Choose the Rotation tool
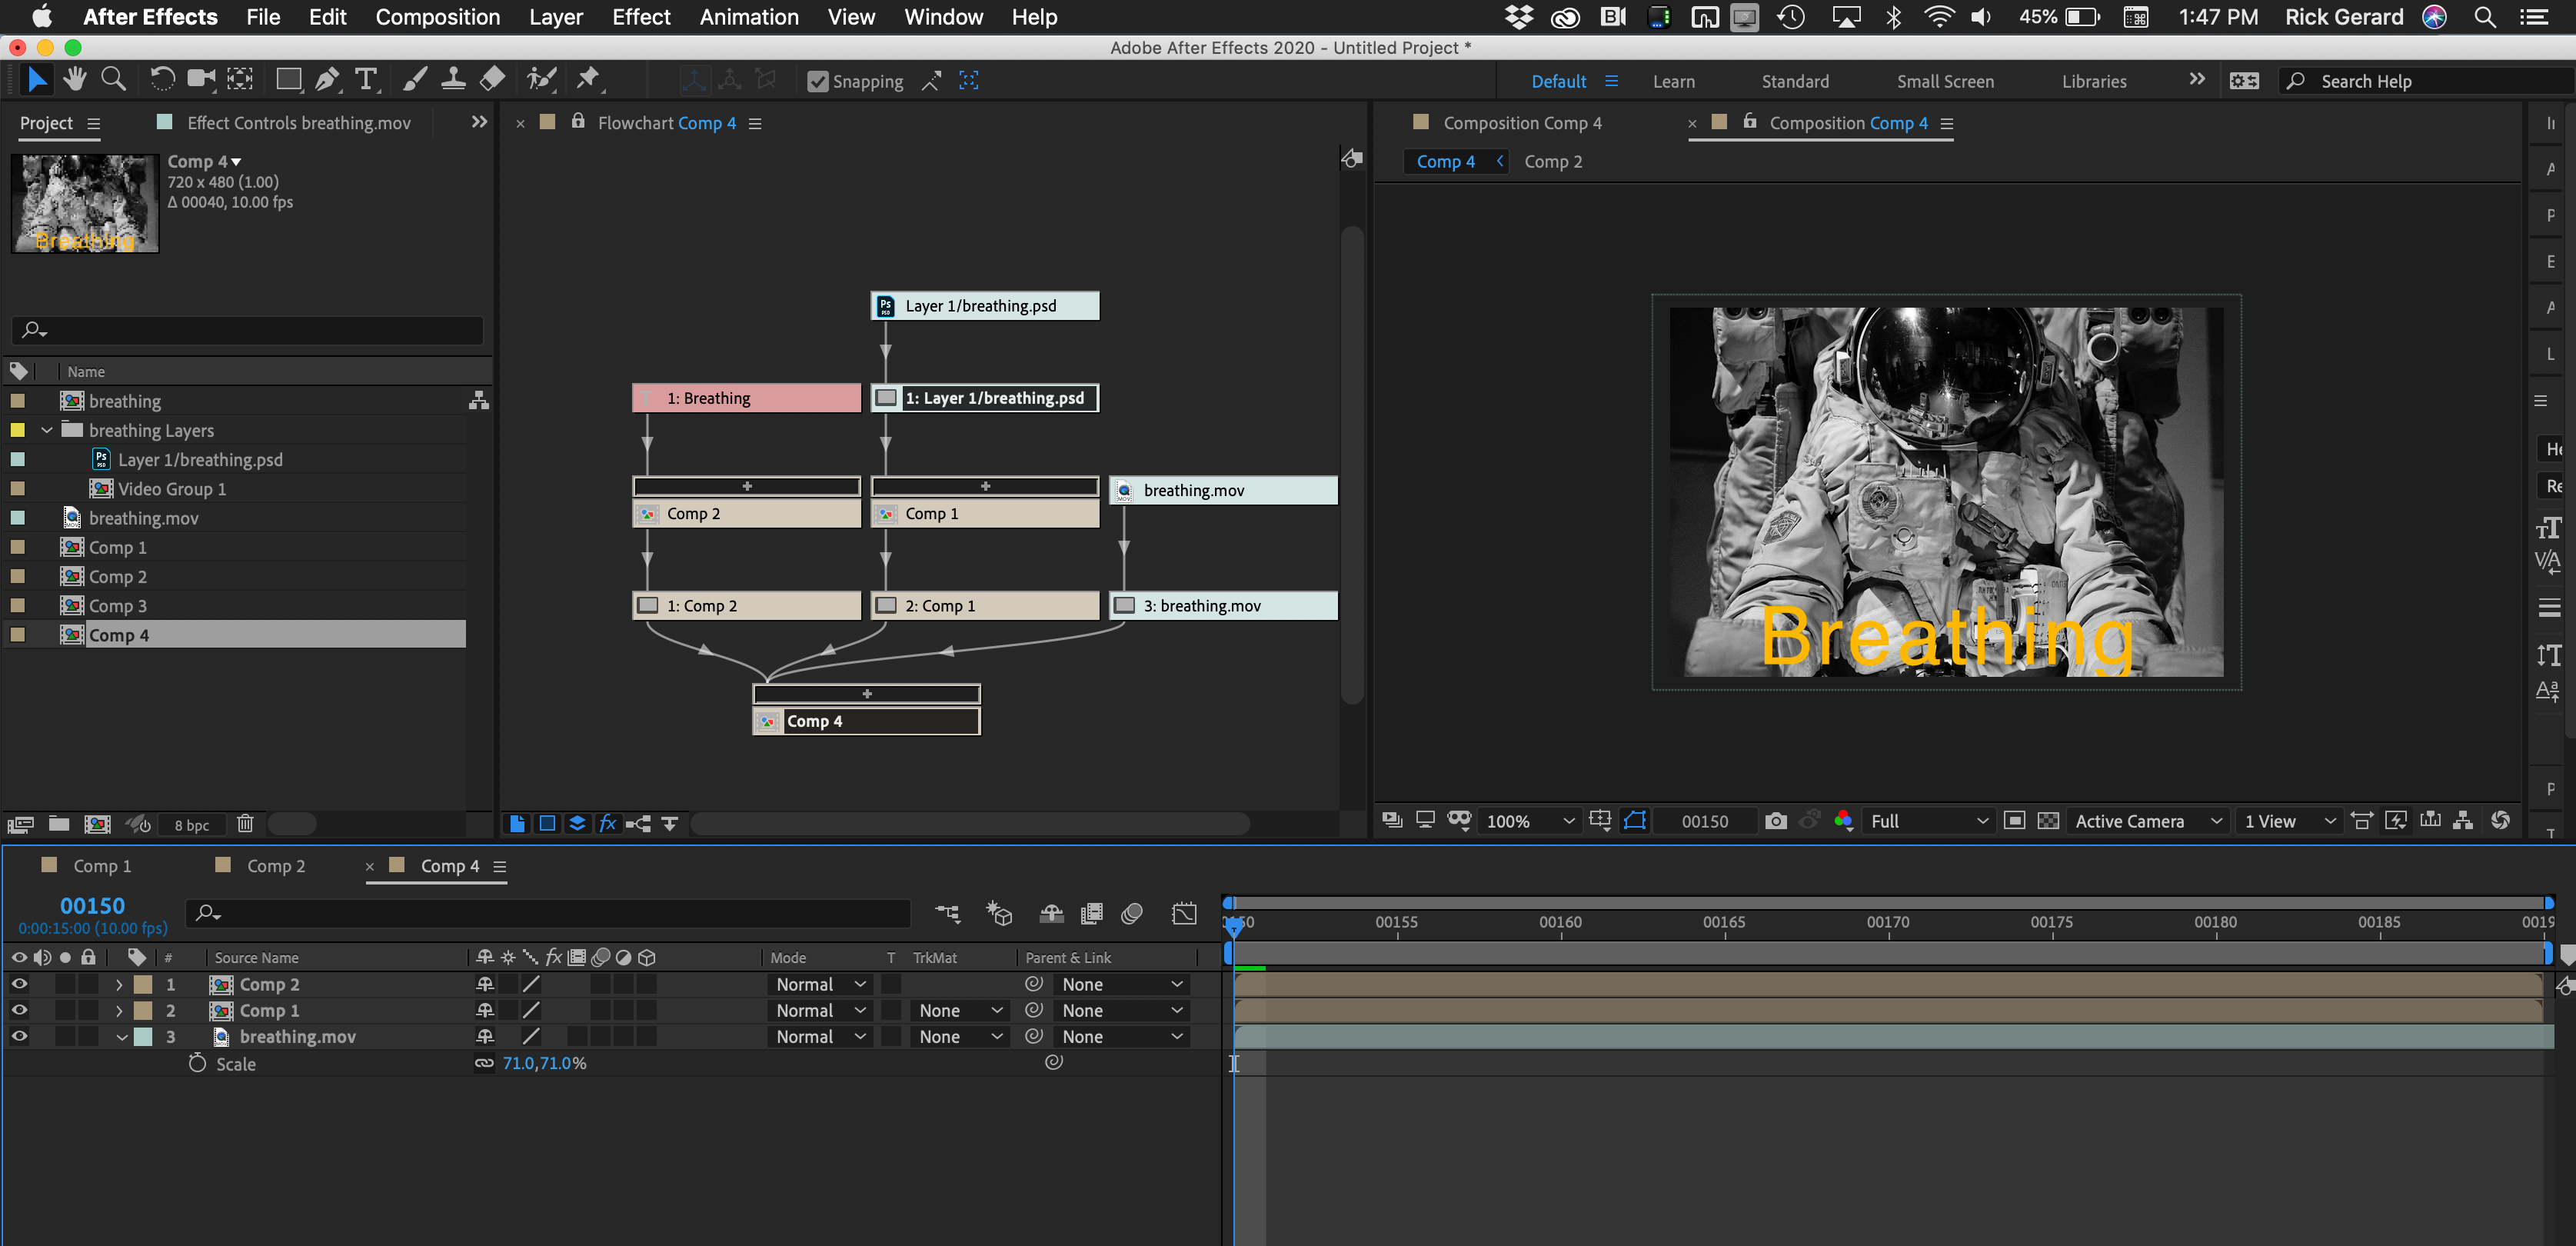This screenshot has height=1246, width=2576. coord(162,79)
